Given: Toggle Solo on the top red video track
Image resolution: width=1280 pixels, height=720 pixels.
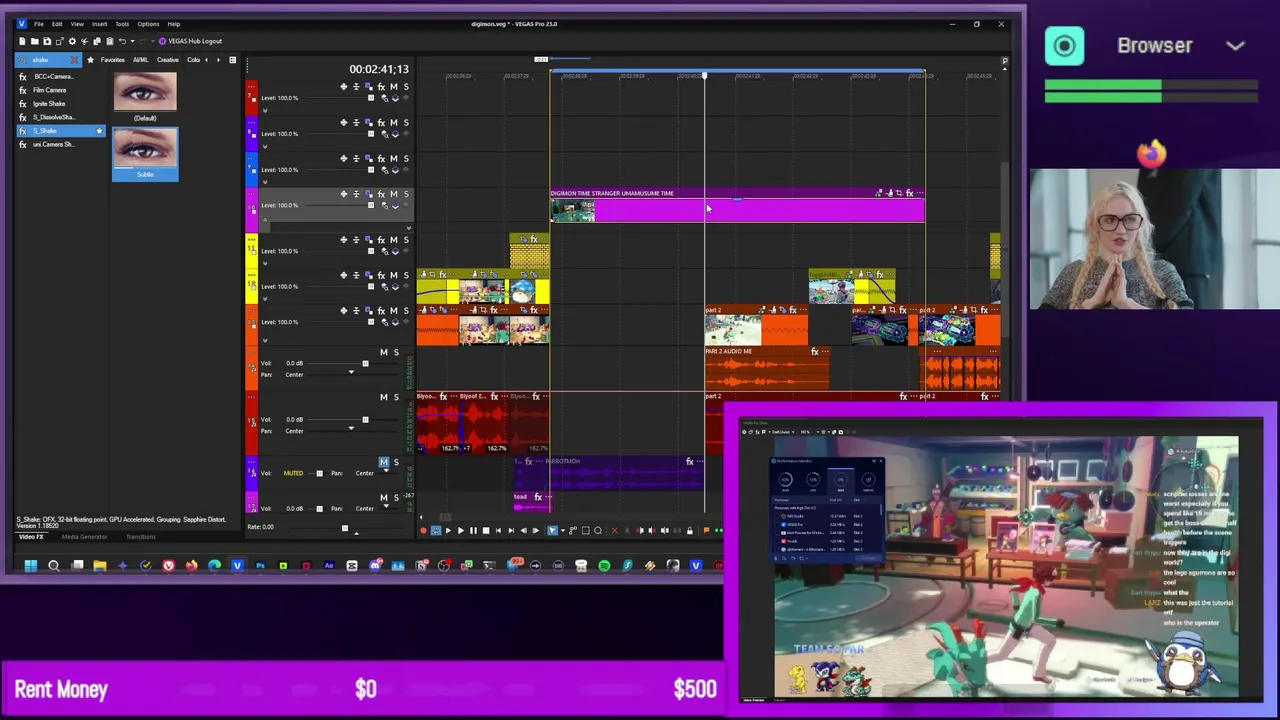Looking at the screenshot, I should [405, 87].
